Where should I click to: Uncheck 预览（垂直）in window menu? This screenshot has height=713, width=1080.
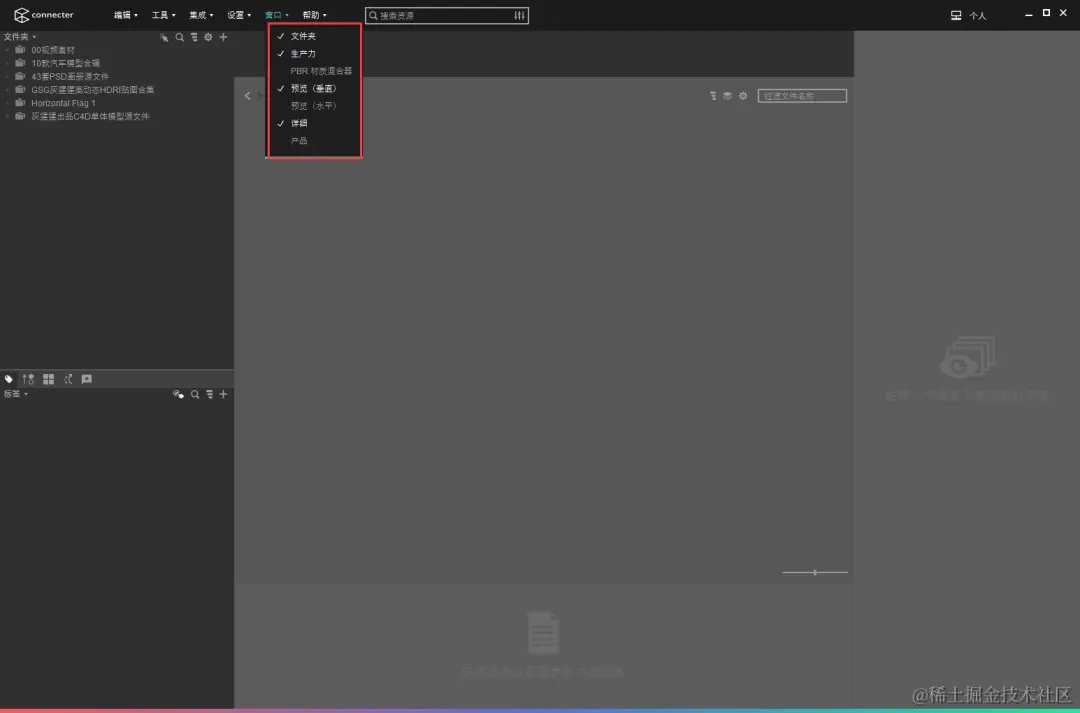[314, 88]
